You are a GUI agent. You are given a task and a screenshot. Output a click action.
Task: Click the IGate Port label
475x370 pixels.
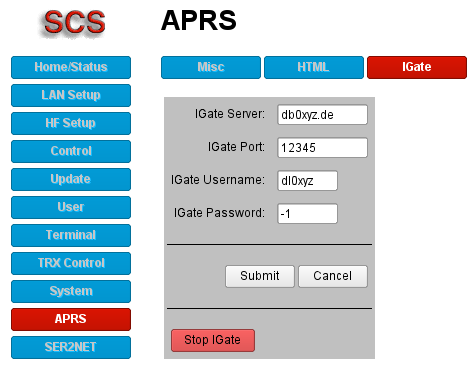click(236, 147)
